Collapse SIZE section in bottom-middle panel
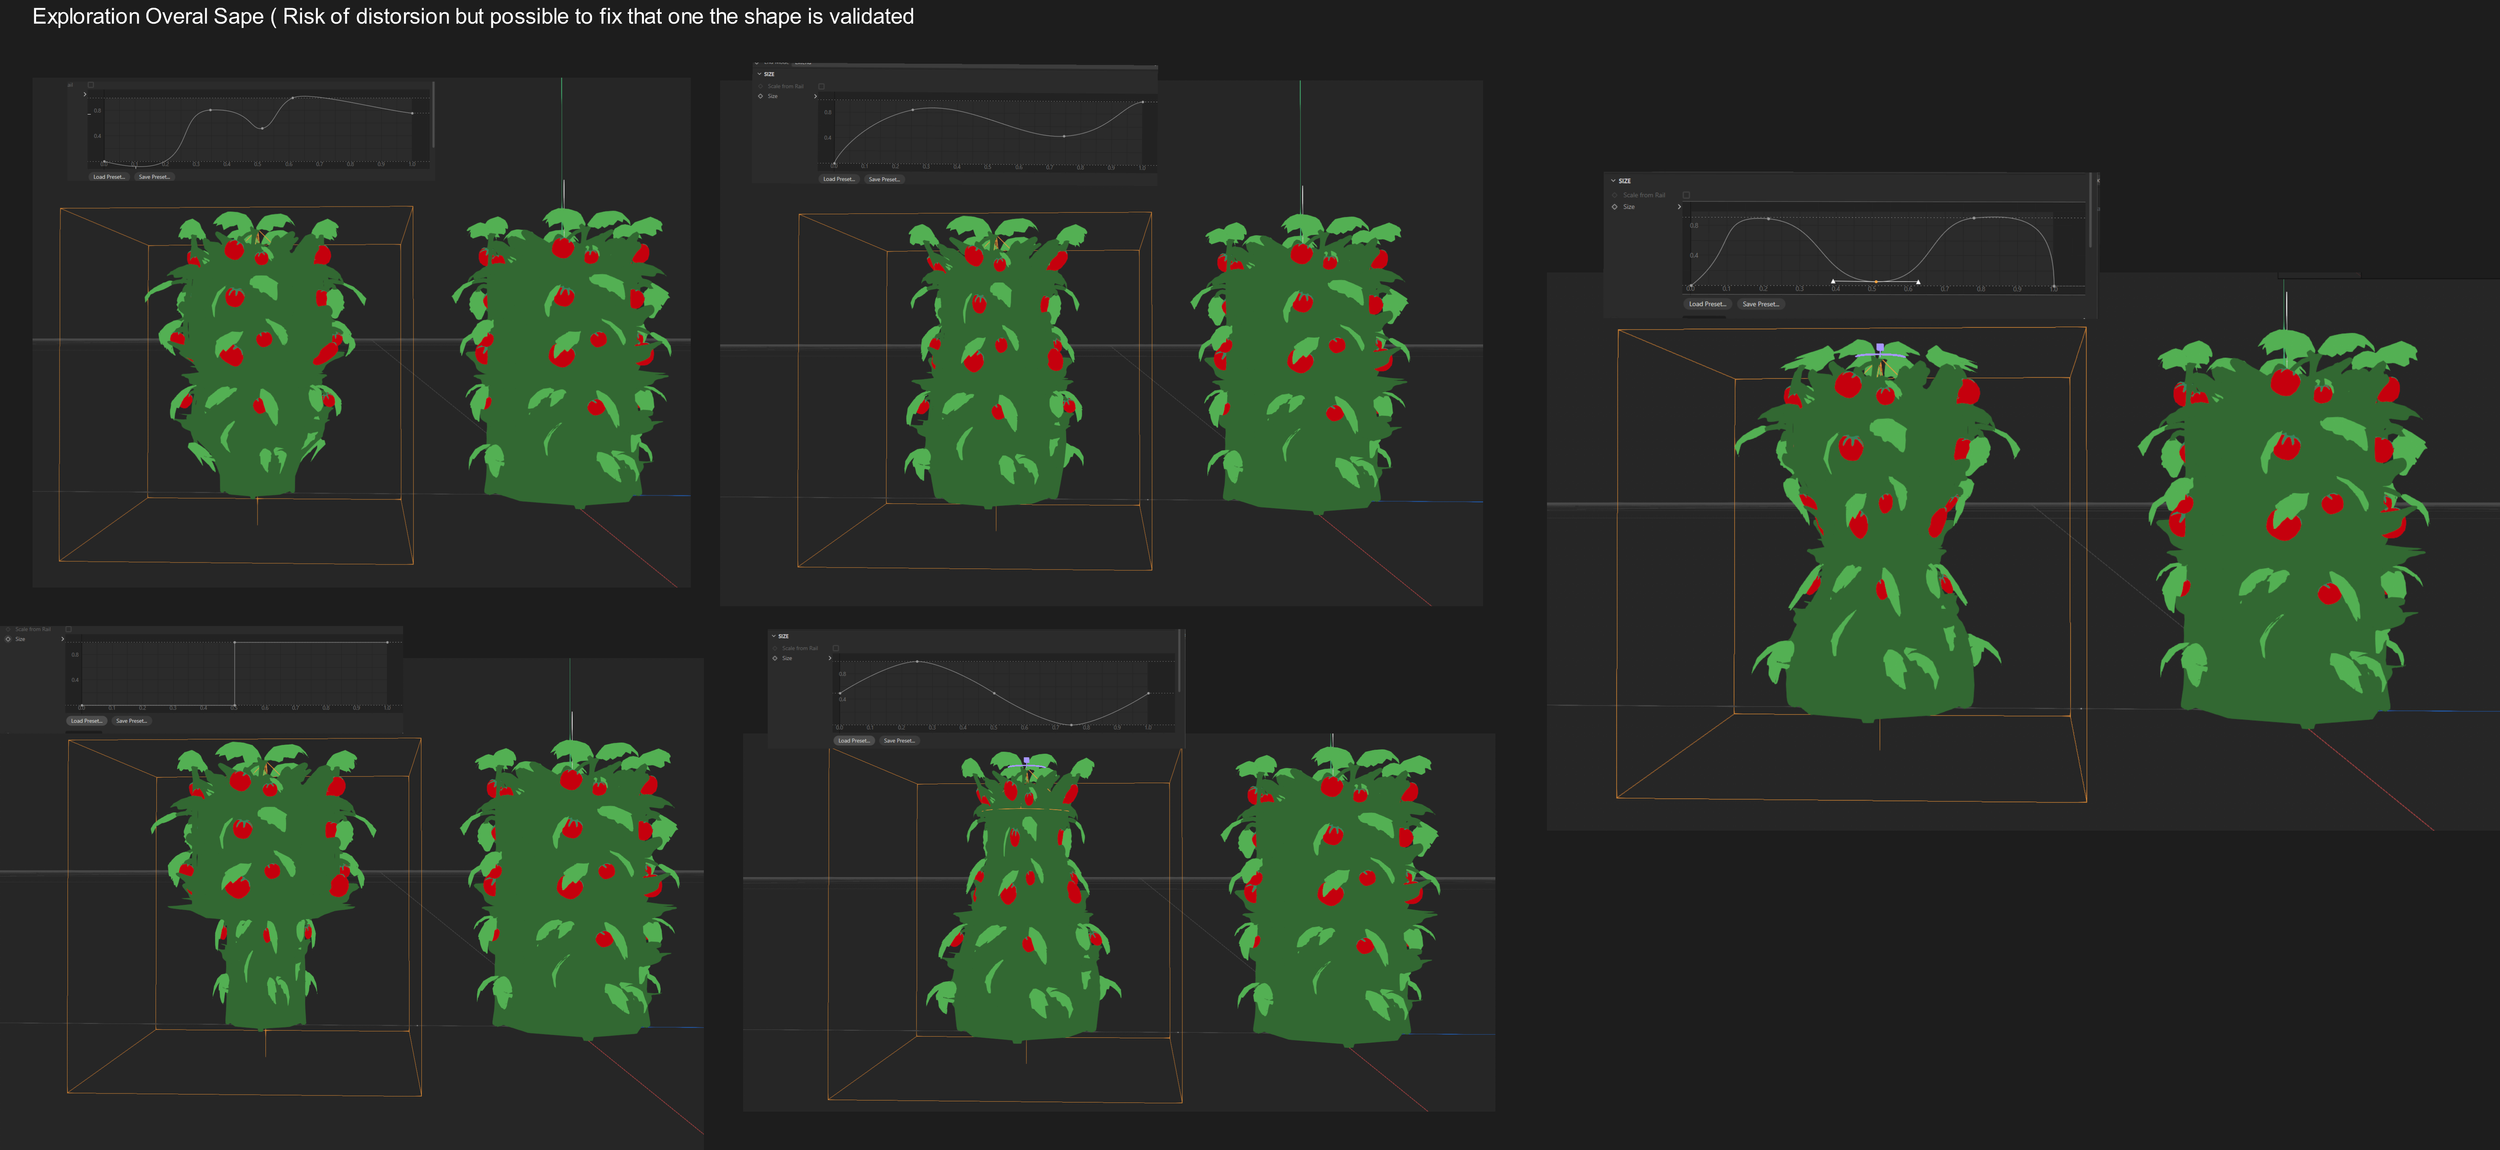This screenshot has width=2500, height=1150. point(773,636)
